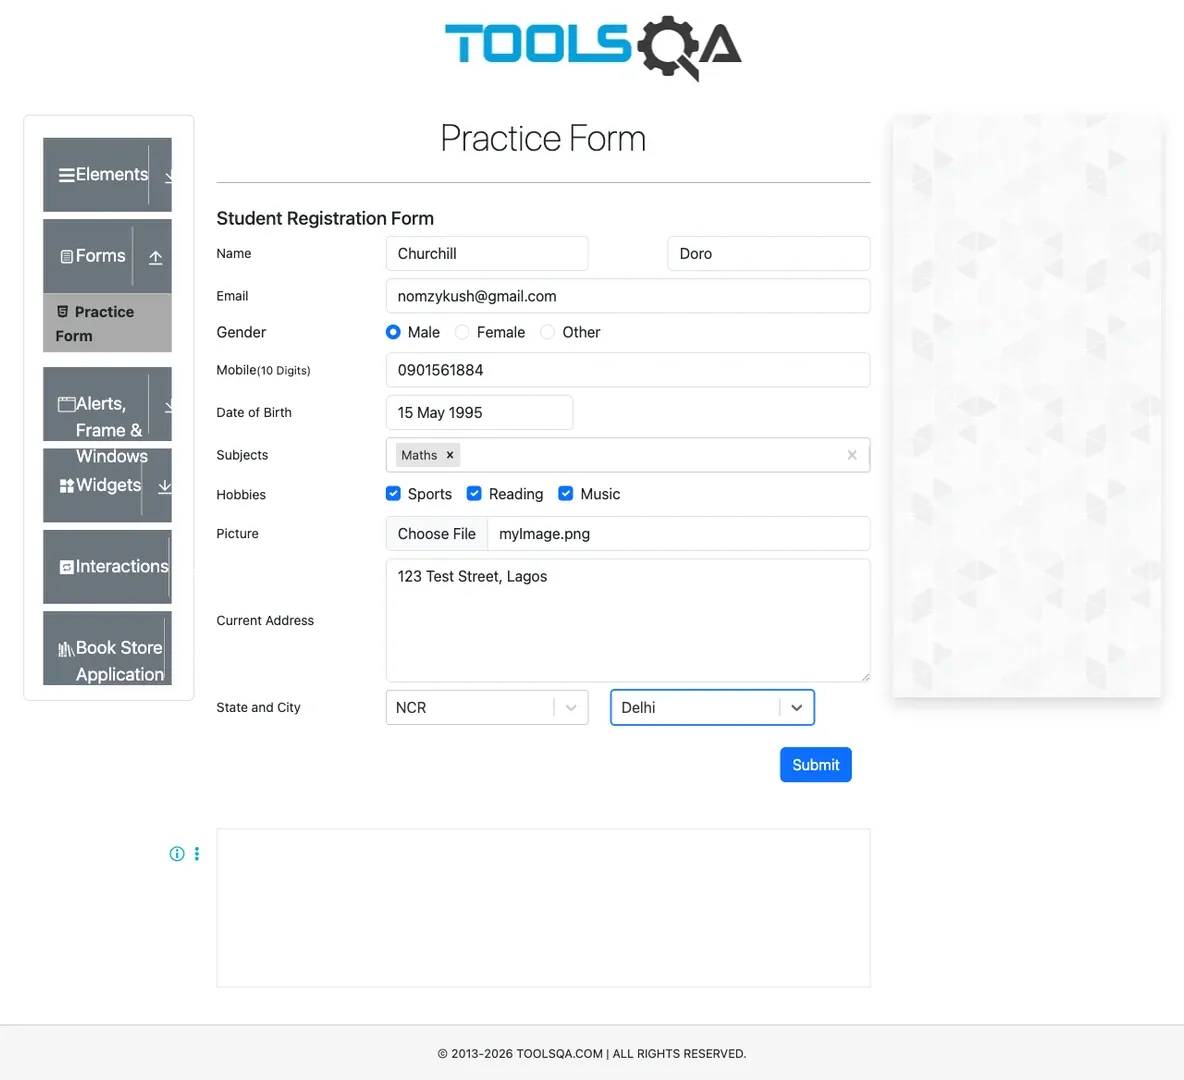This screenshot has width=1184, height=1080.
Task: Select the Female gender radio
Action: (x=462, y=332)
